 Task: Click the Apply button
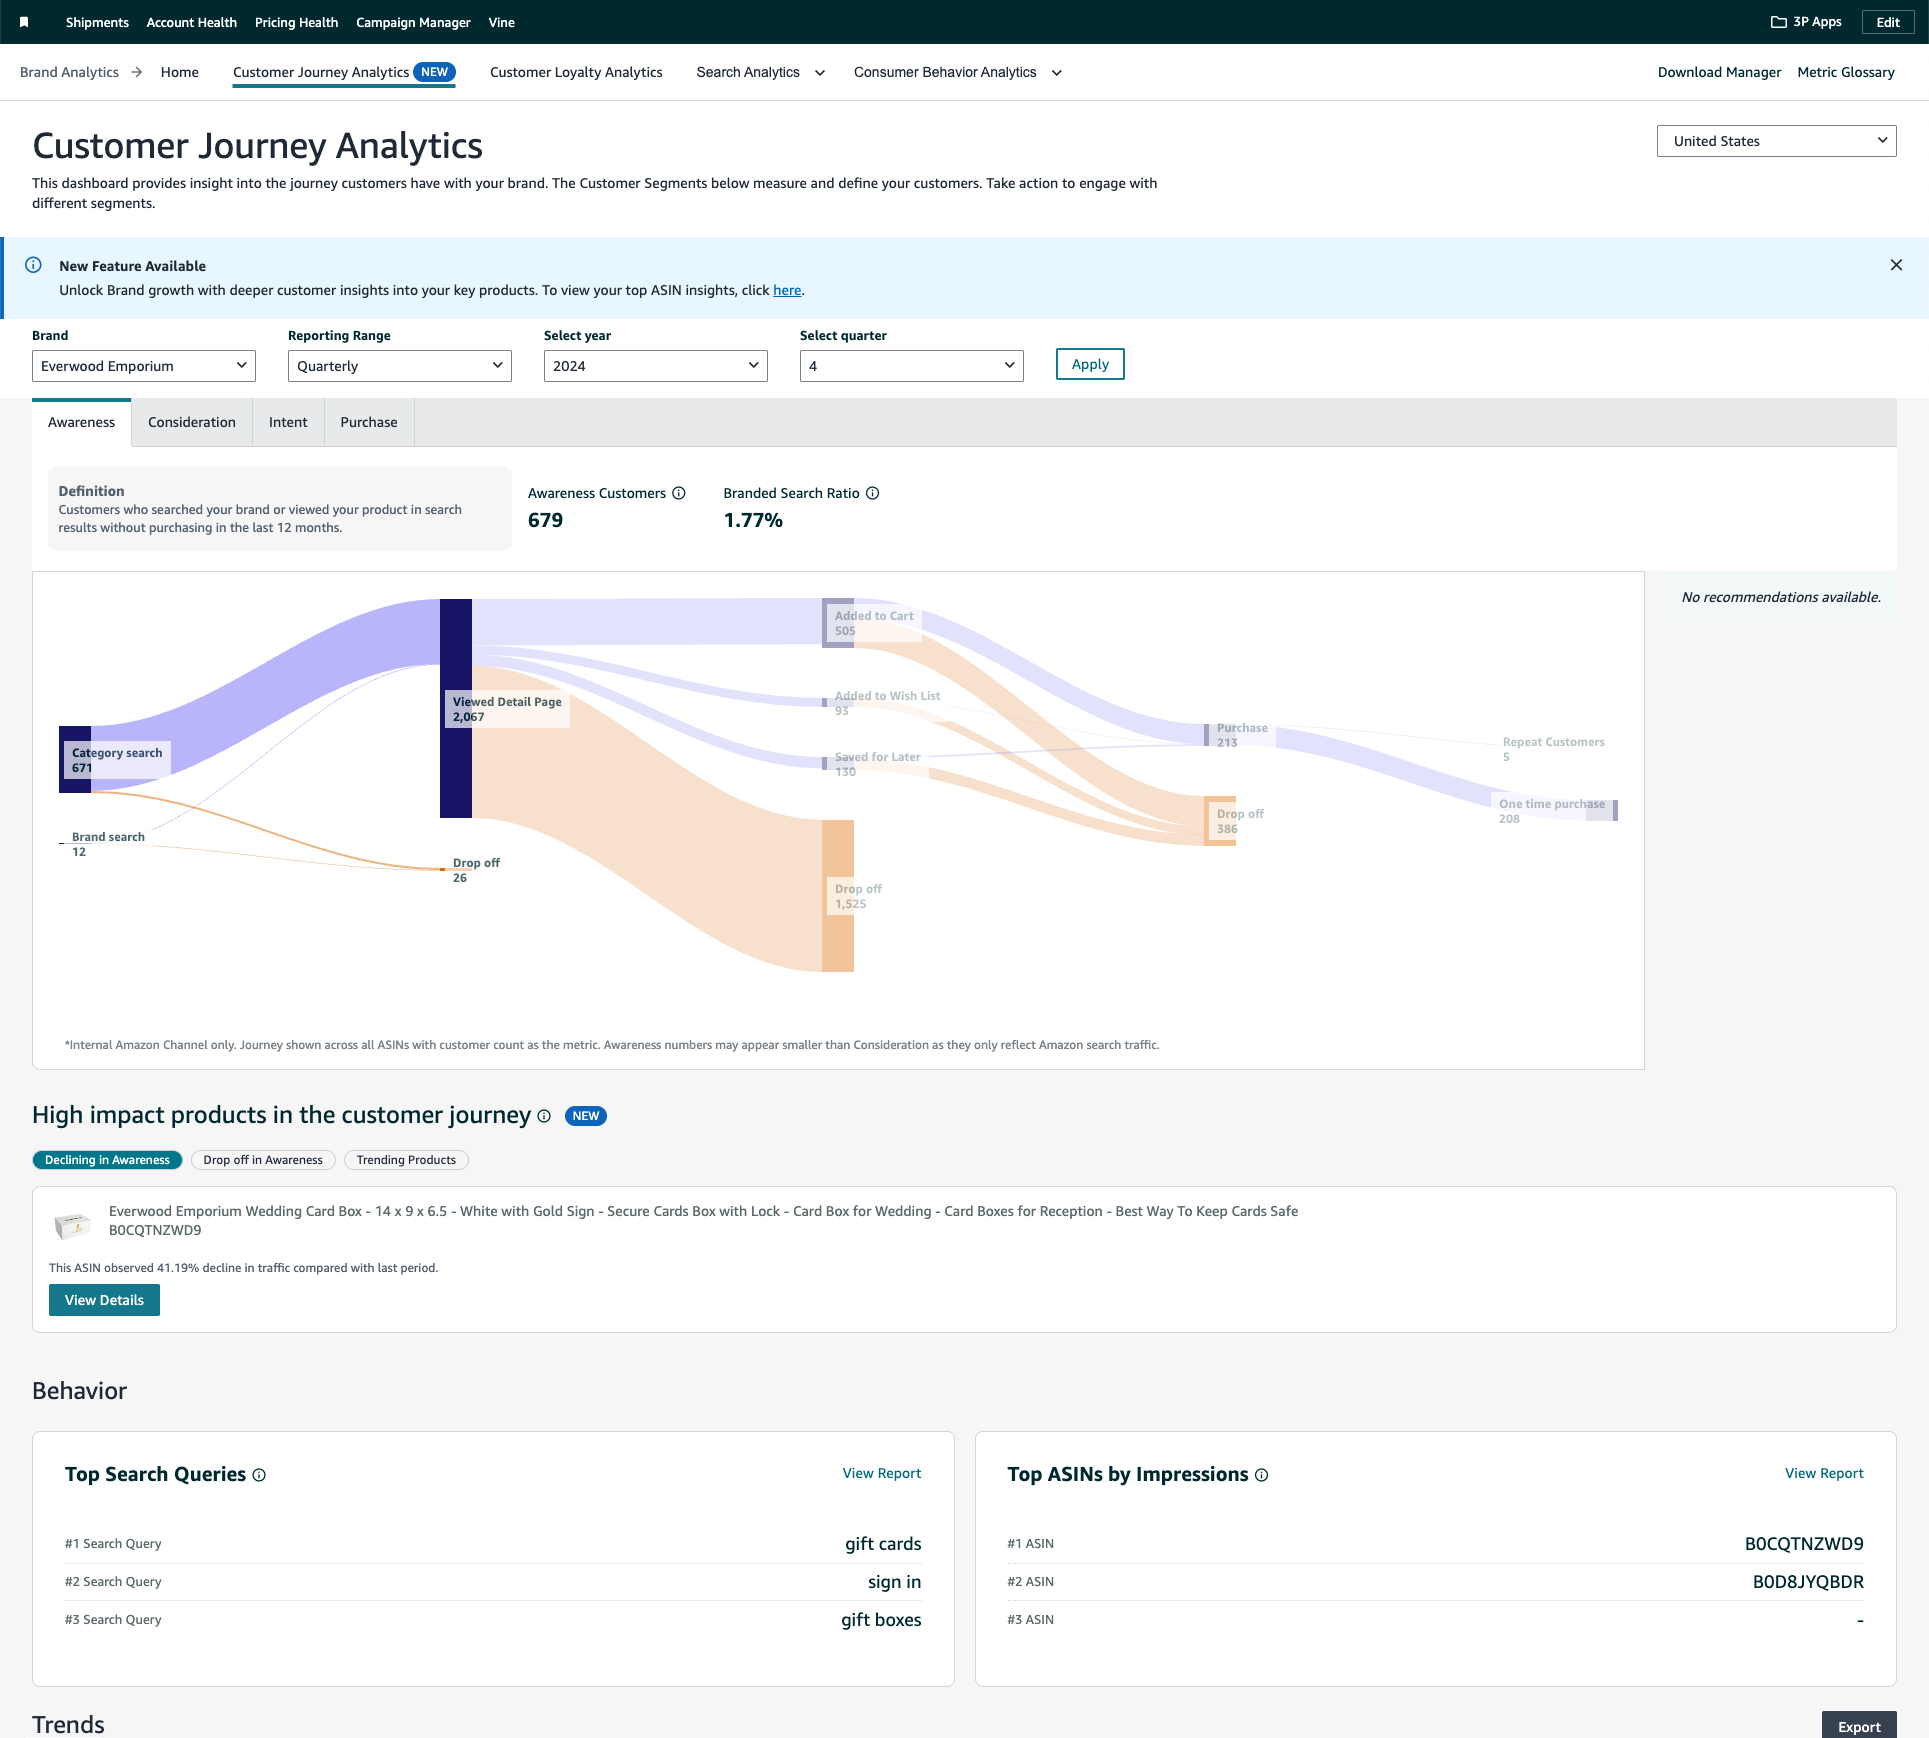click(x=1090, y=364)
